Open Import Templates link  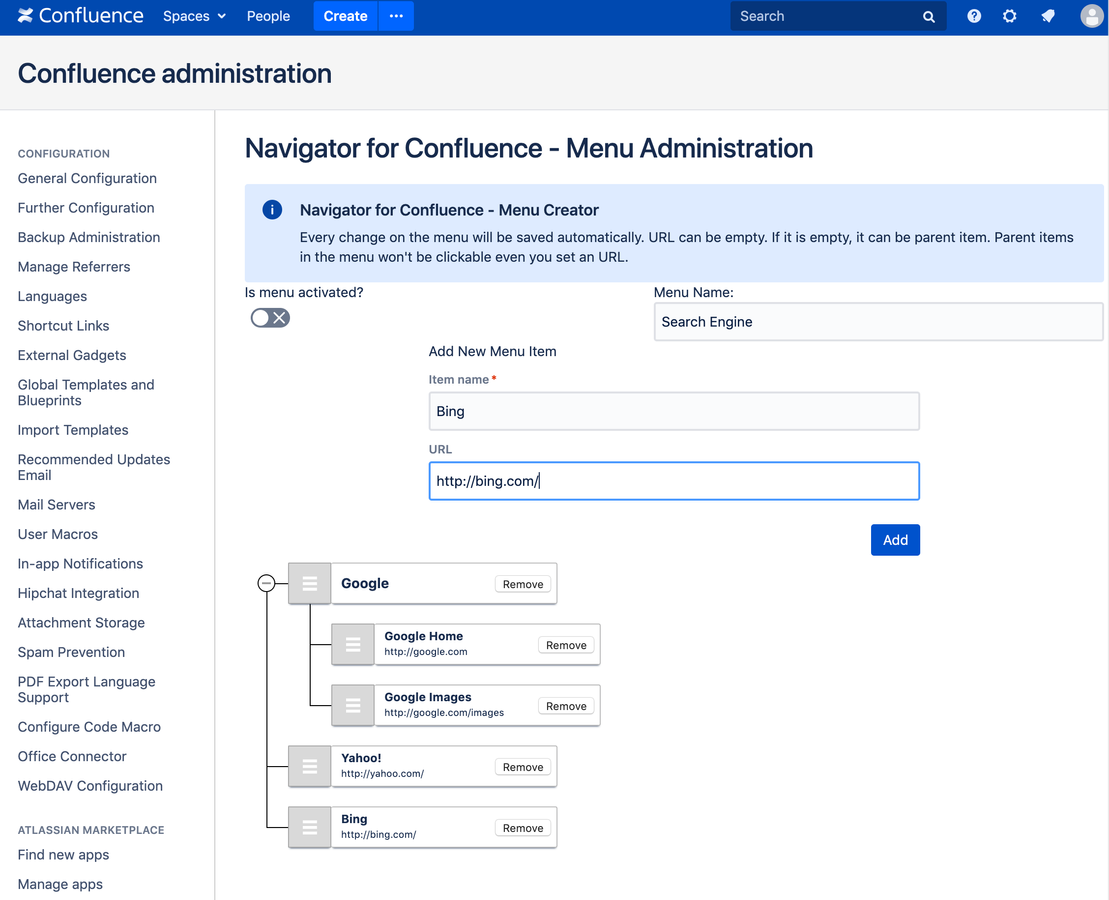point(73,430)
